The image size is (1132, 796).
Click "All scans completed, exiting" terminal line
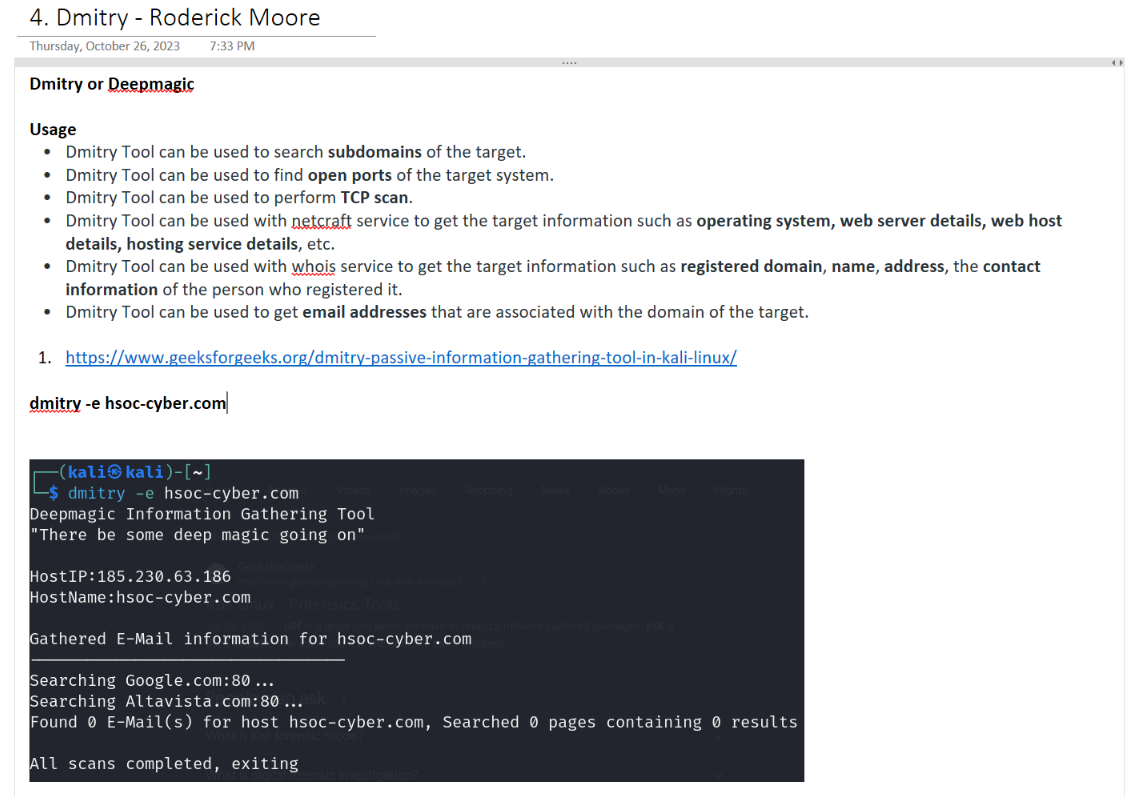point(164,764)
